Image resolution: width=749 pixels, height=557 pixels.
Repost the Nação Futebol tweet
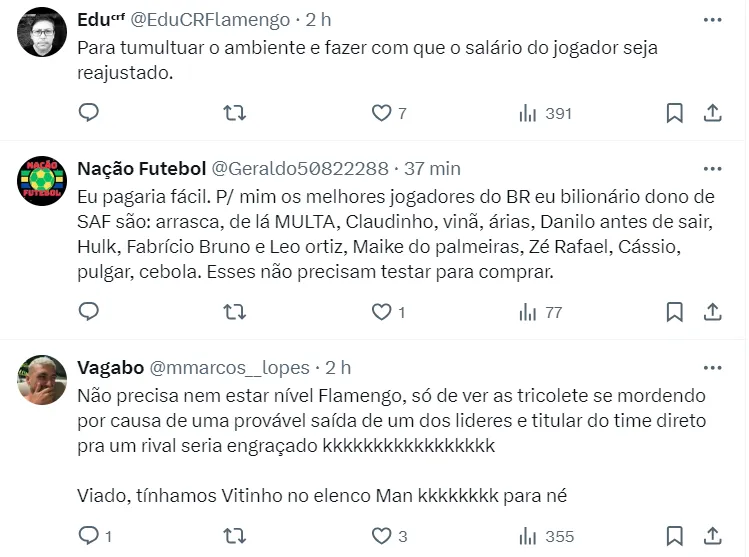tap(234, 312)
